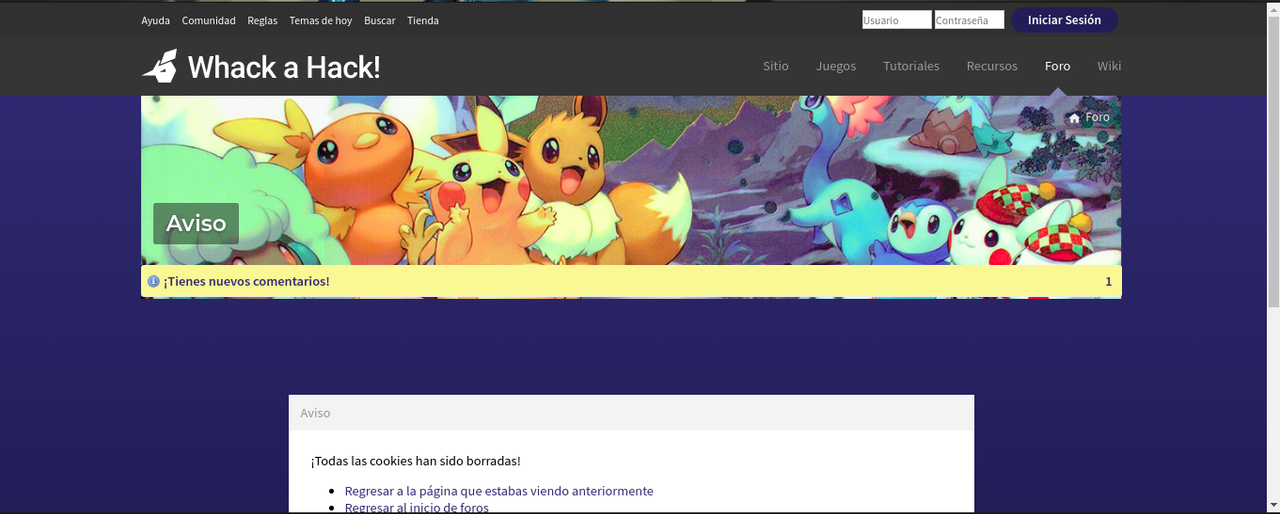
Task: Click the Whack a Hack! logo icon
Action: coord(160,66)
